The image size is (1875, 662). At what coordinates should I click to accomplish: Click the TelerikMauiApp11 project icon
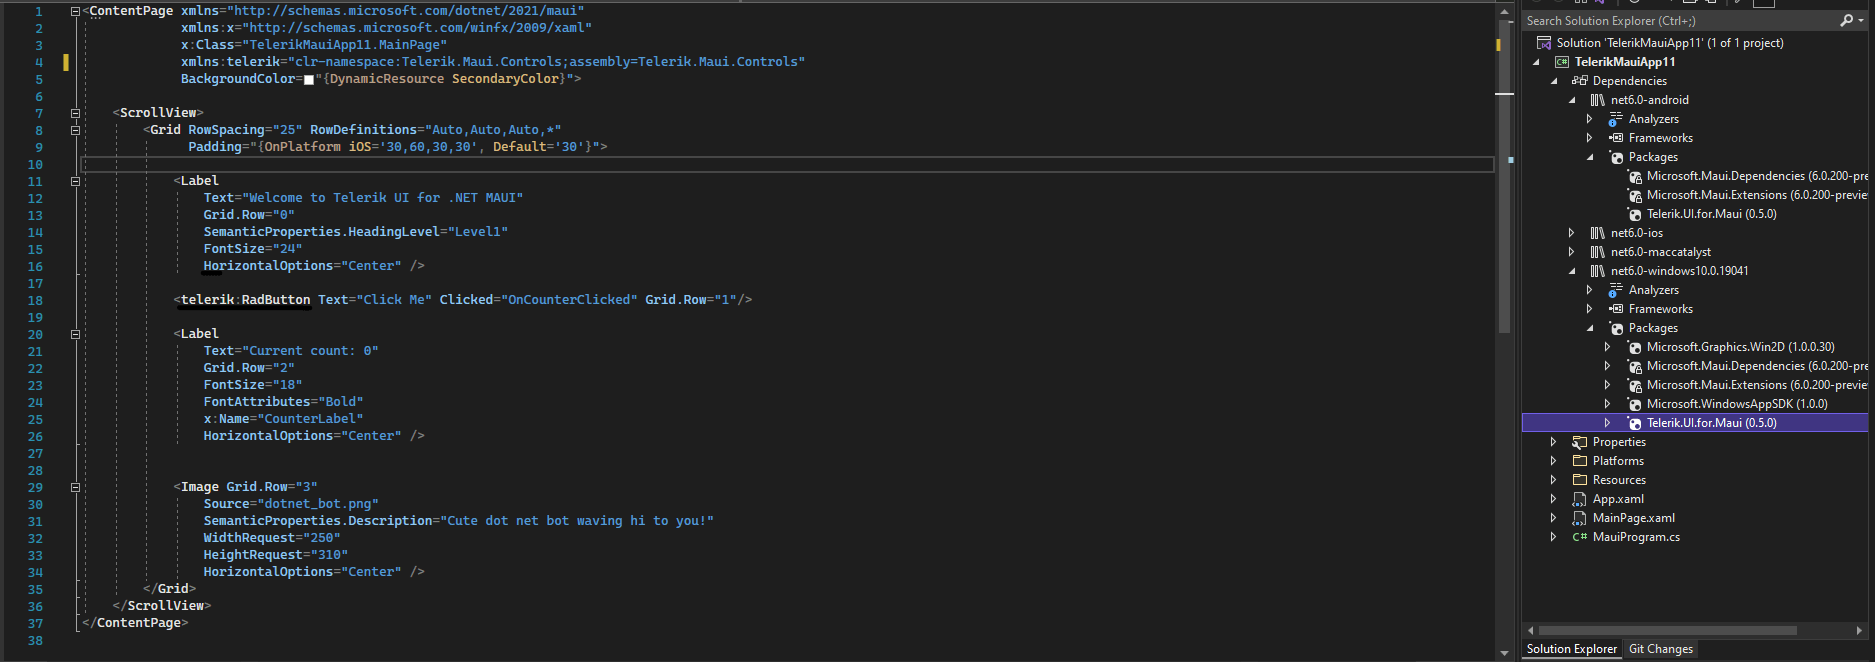tap(1561, 62)
